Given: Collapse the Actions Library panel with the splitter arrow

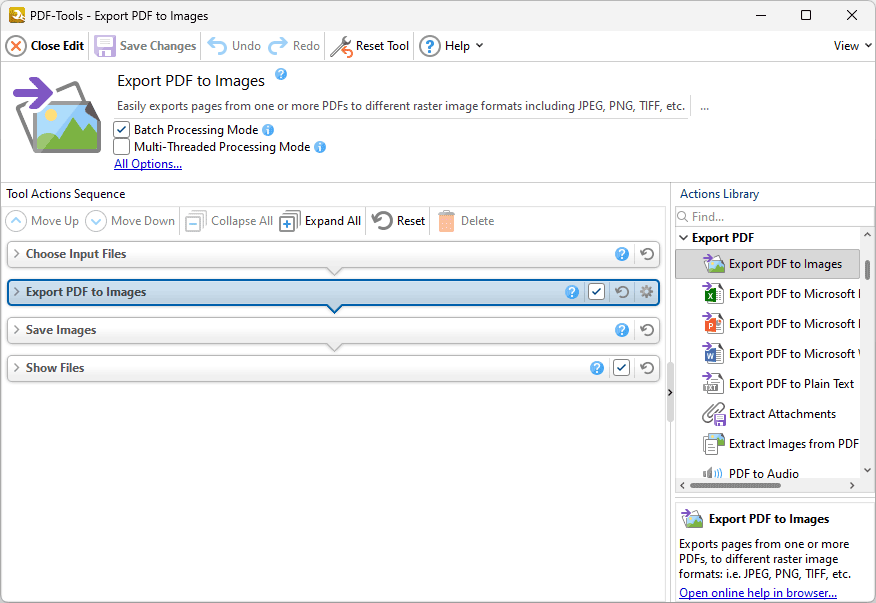Looking at the screenshot, I should [x=670, y=392].
